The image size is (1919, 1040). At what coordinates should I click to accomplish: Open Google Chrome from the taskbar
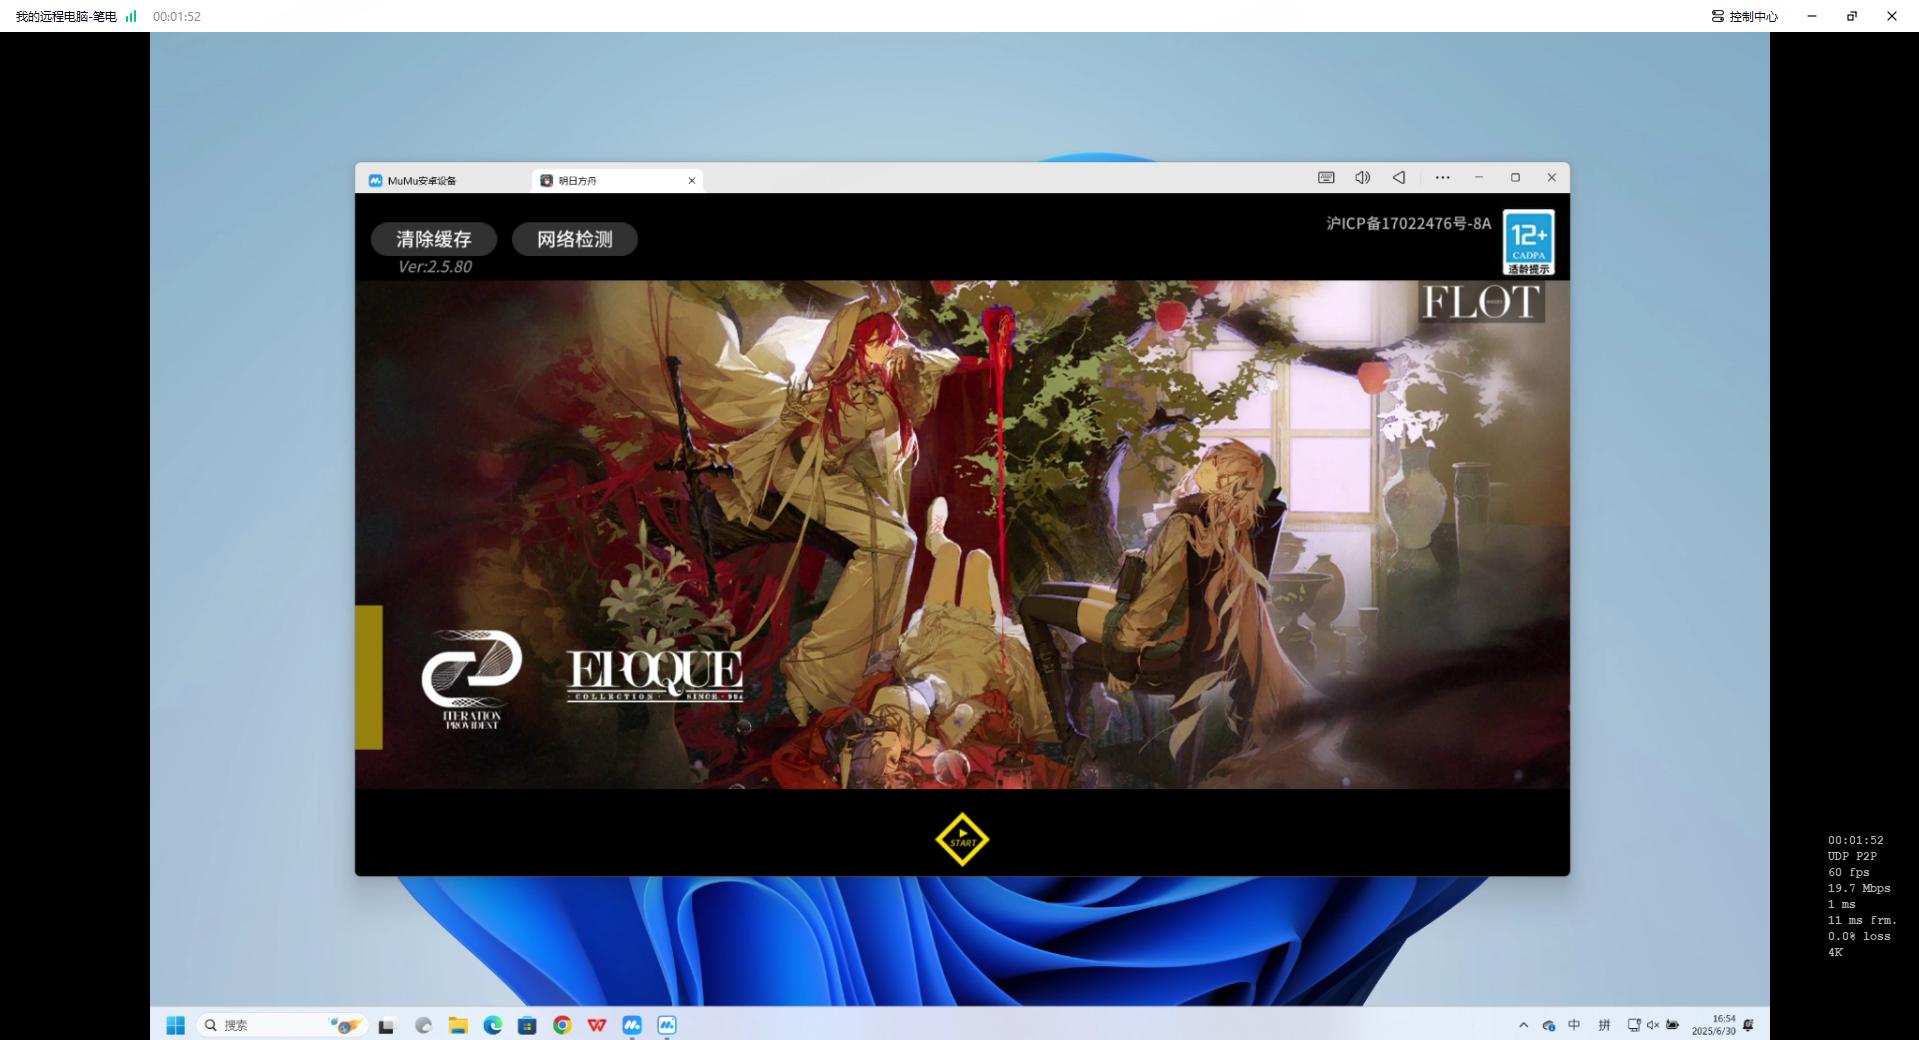(x=562, y=1025)
